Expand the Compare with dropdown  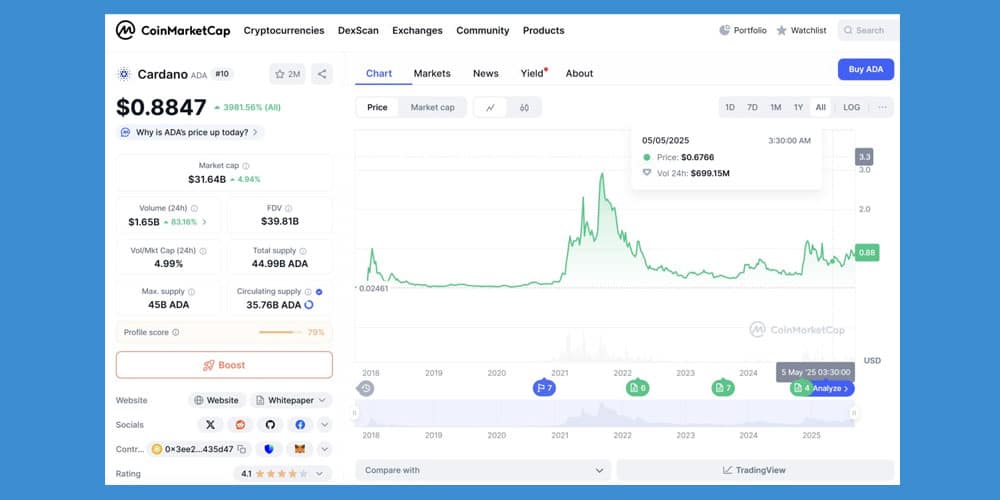(483, 470)
